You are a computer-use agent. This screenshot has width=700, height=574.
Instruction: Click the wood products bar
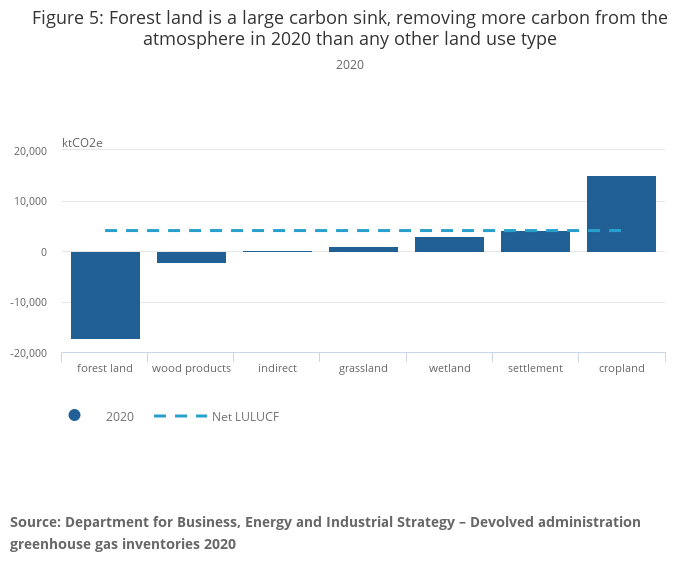pyautogui.click(x=191, y=257)
